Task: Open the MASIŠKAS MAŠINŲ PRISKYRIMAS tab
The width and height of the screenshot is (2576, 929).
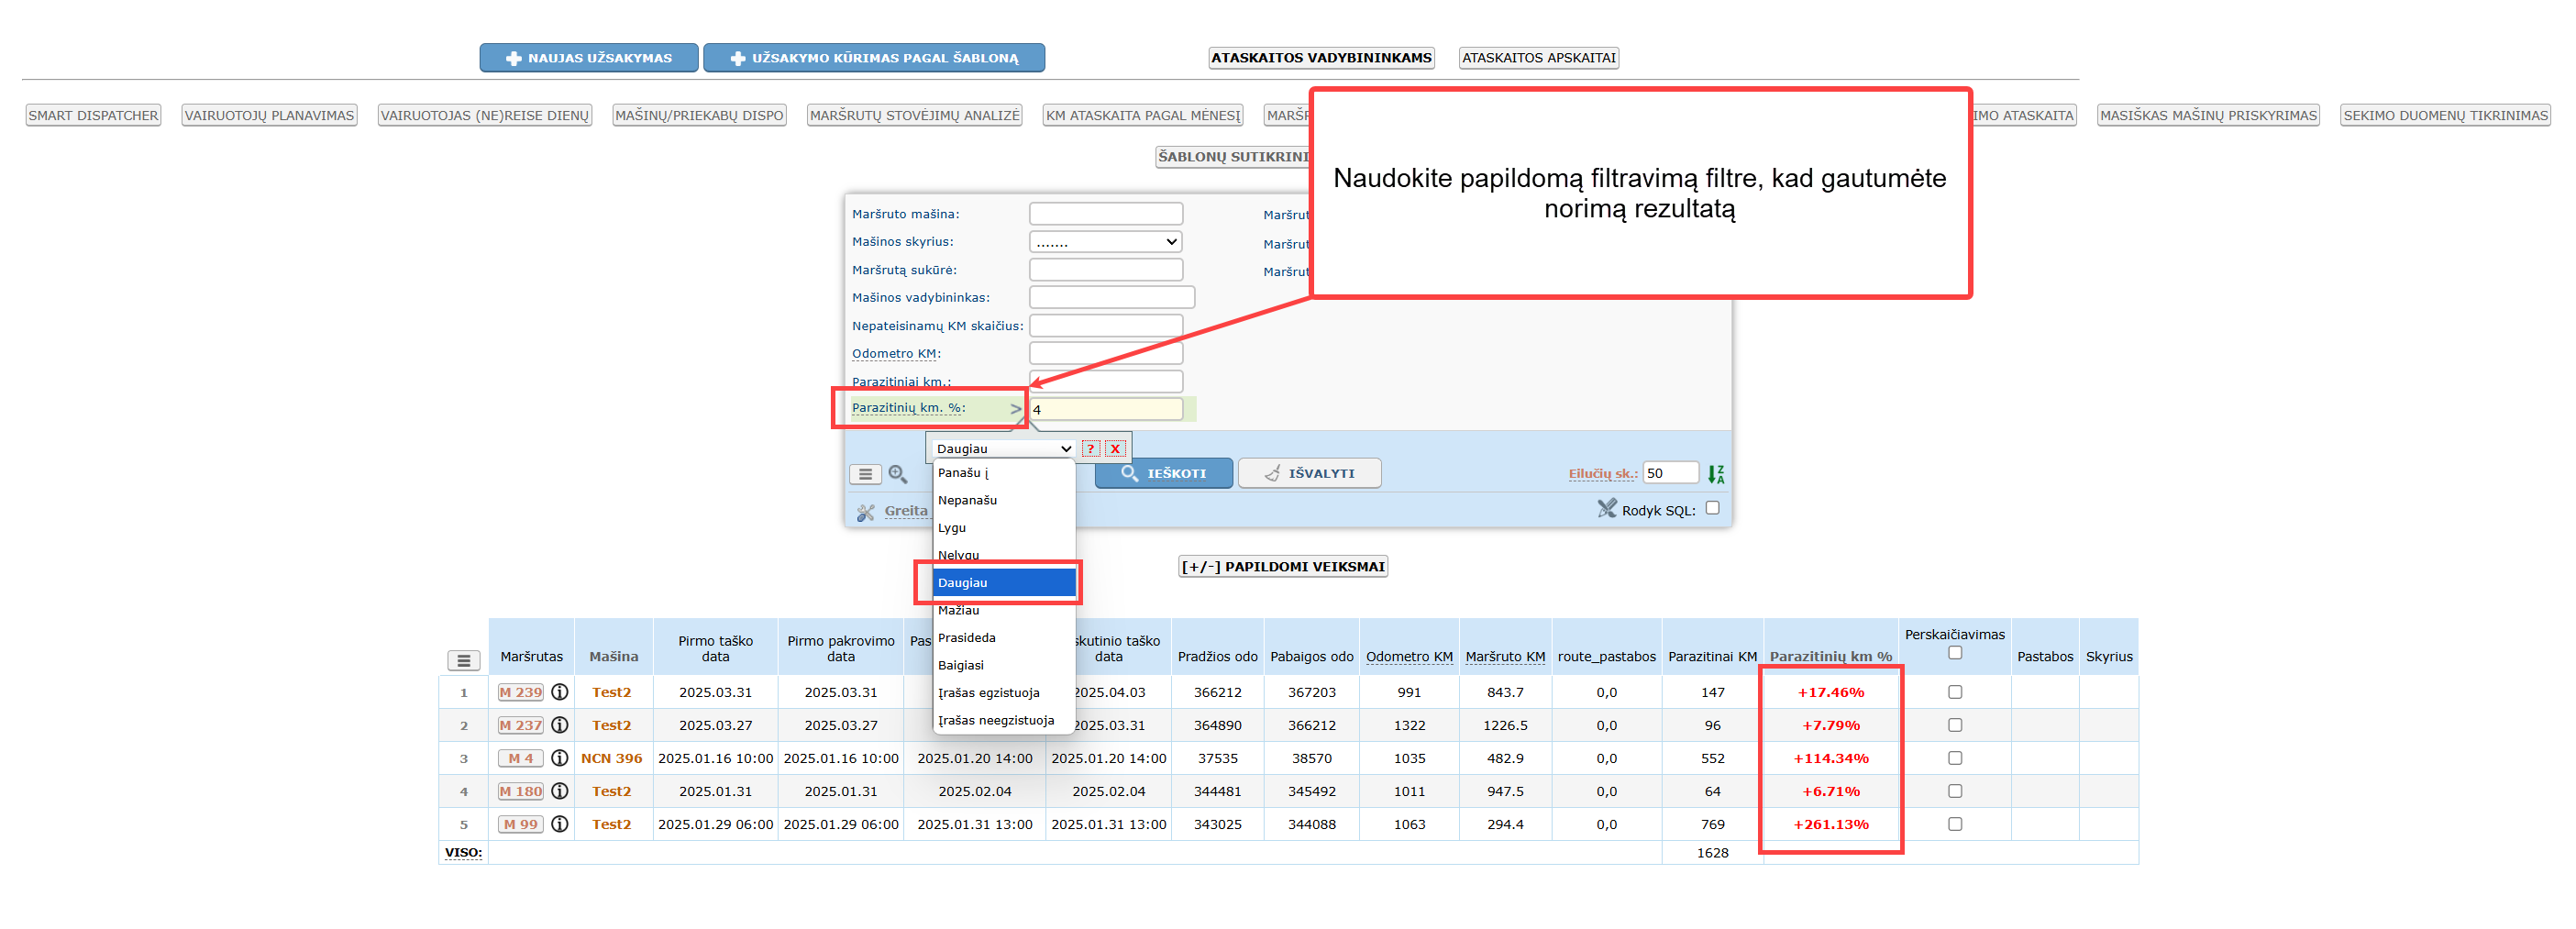Action: coord(2208,116)
